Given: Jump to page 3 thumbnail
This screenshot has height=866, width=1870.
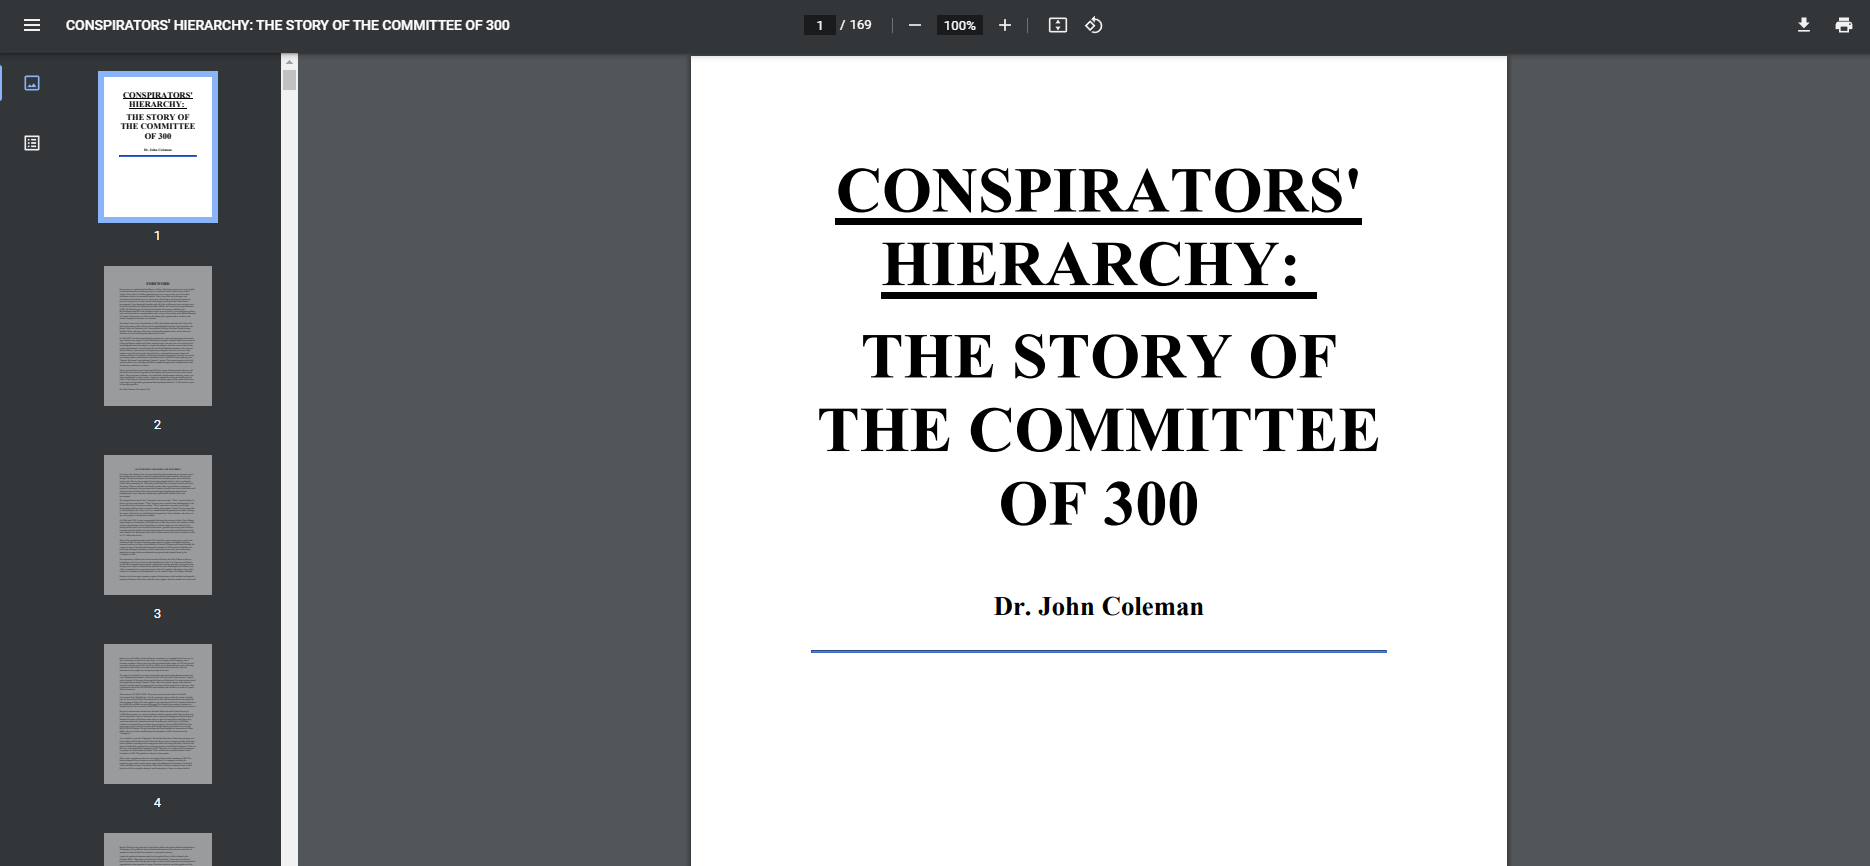Looking at the screenshot, I should point(158,525).
